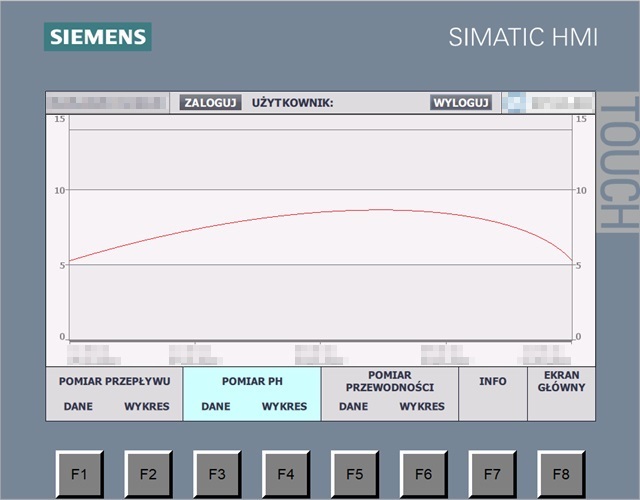Open DANE under Pomiar Przewodności
640x500 pixels.
pos(353,407)
